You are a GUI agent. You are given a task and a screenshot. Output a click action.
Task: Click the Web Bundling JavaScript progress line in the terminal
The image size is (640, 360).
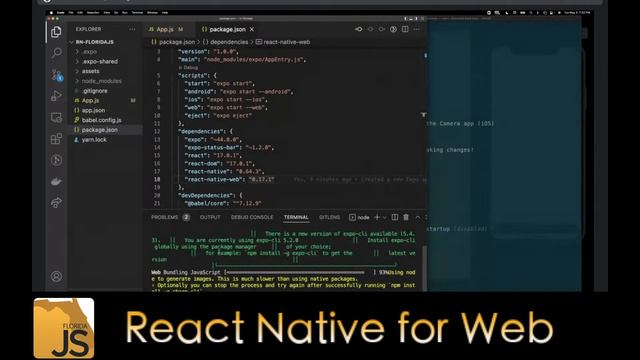coord(283,272)
